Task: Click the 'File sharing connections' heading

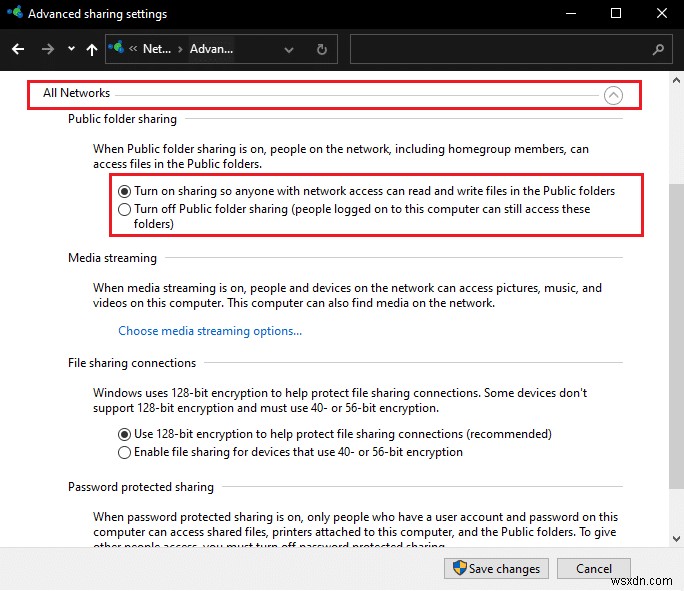Action: 132,363
